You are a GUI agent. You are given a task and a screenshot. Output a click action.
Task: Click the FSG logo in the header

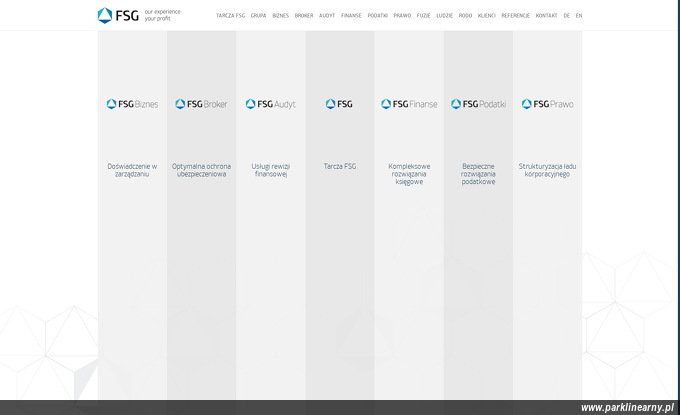tap(118, 15)
